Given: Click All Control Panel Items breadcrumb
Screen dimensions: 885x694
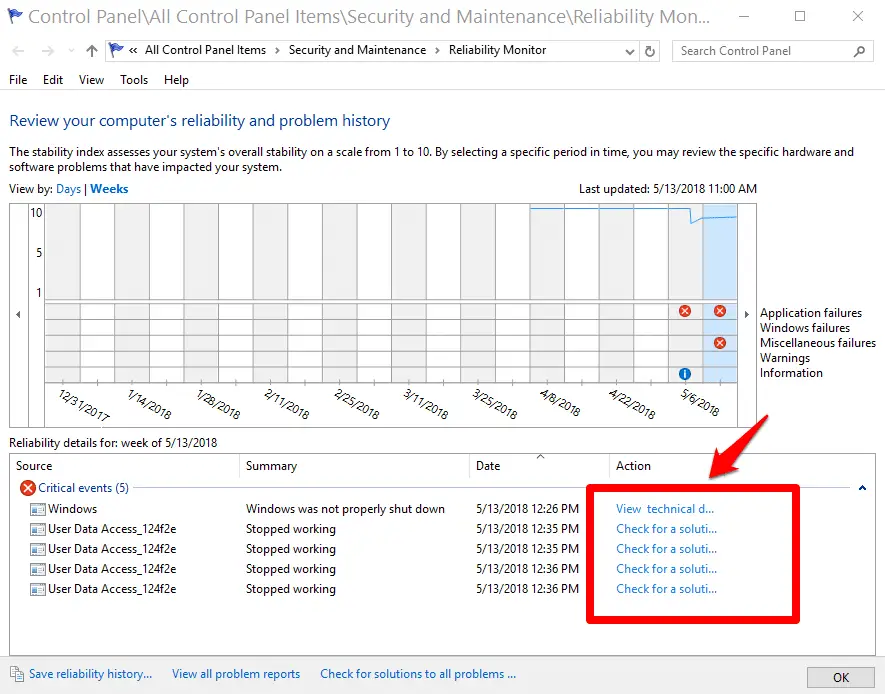Looking at the screenshot, I should click(205, 50).
